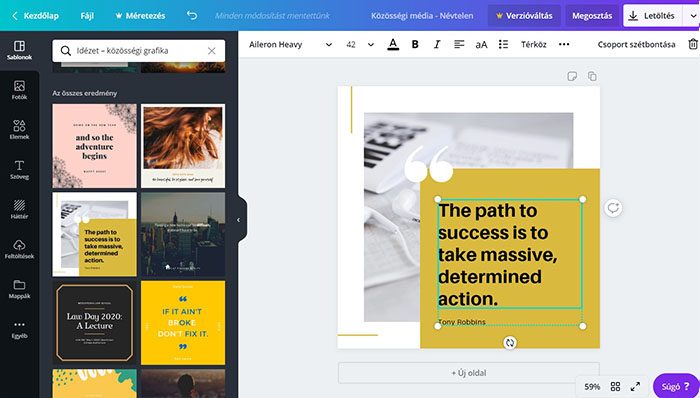700x398 pixels.
Task: Select the red hair photo template
Action: (x=183, y=146)
